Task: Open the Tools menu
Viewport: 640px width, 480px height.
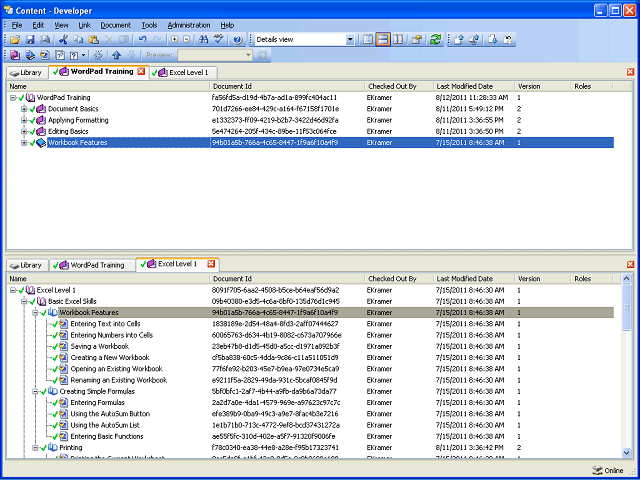Action: [x=149, y=25]
